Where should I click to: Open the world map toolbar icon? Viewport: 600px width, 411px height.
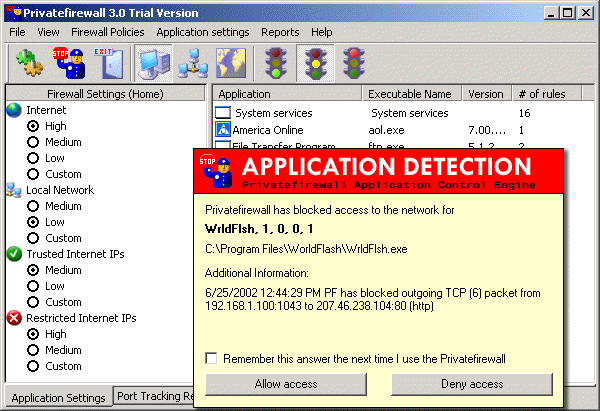pos(231,63)
